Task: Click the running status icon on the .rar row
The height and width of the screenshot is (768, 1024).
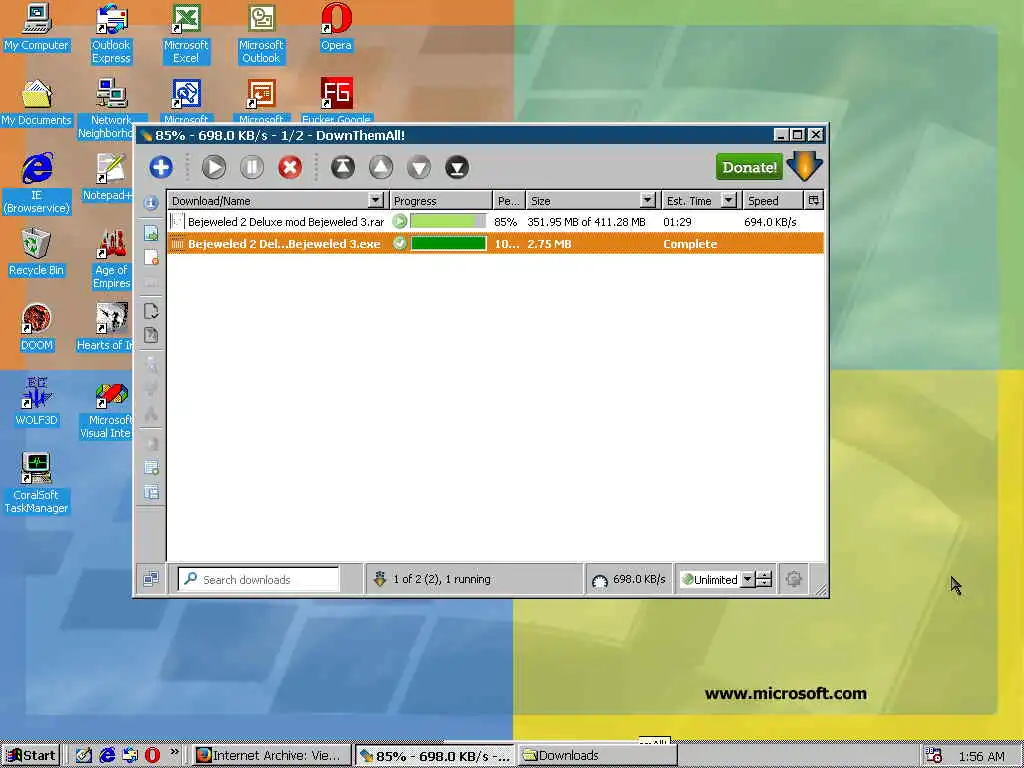Action: pyautogui.click(x=400, y=221)
